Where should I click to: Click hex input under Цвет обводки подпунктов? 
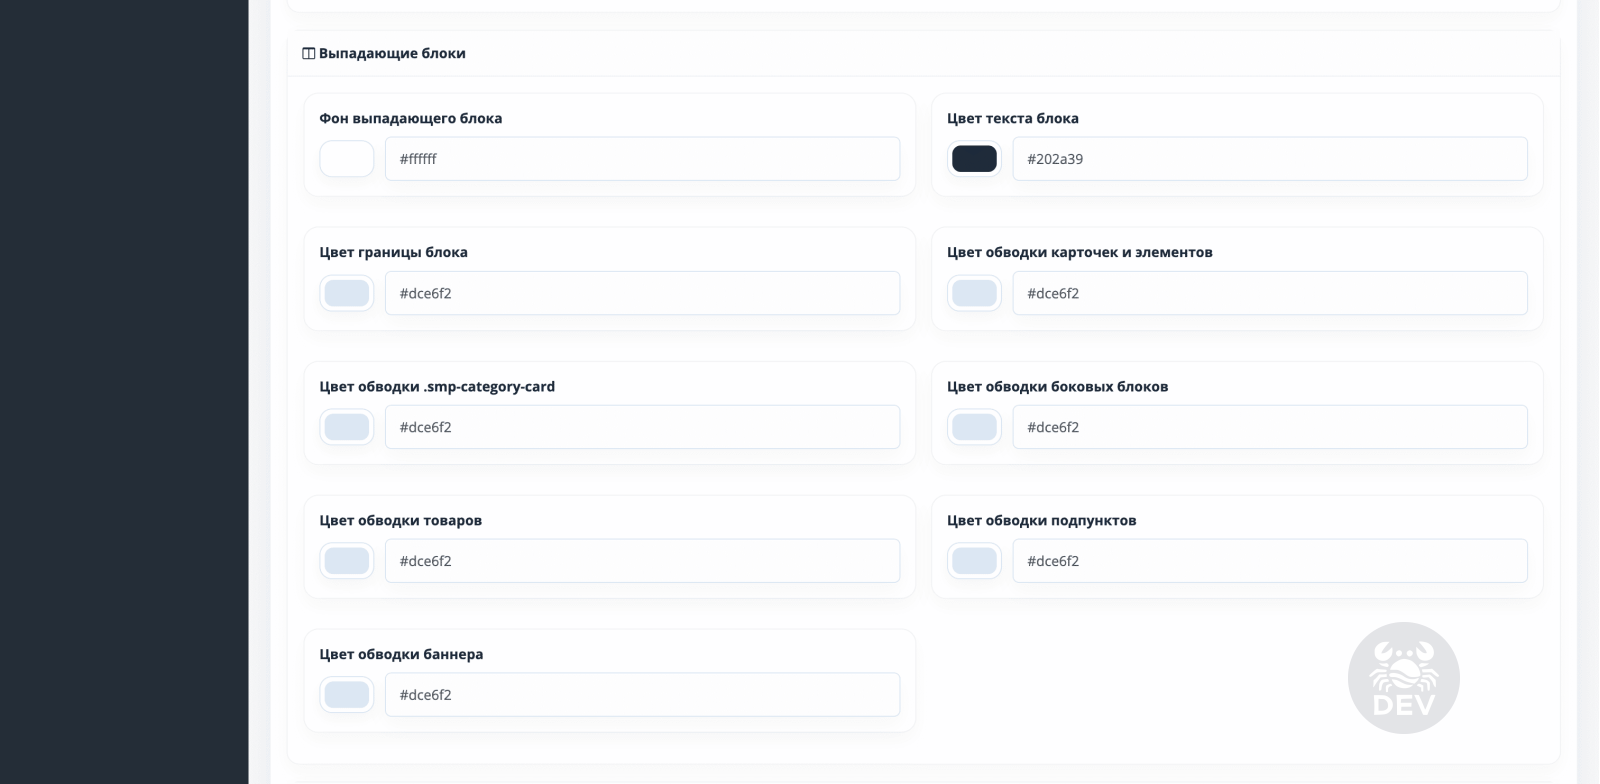pyautogui.click(x=1270, y=561)
